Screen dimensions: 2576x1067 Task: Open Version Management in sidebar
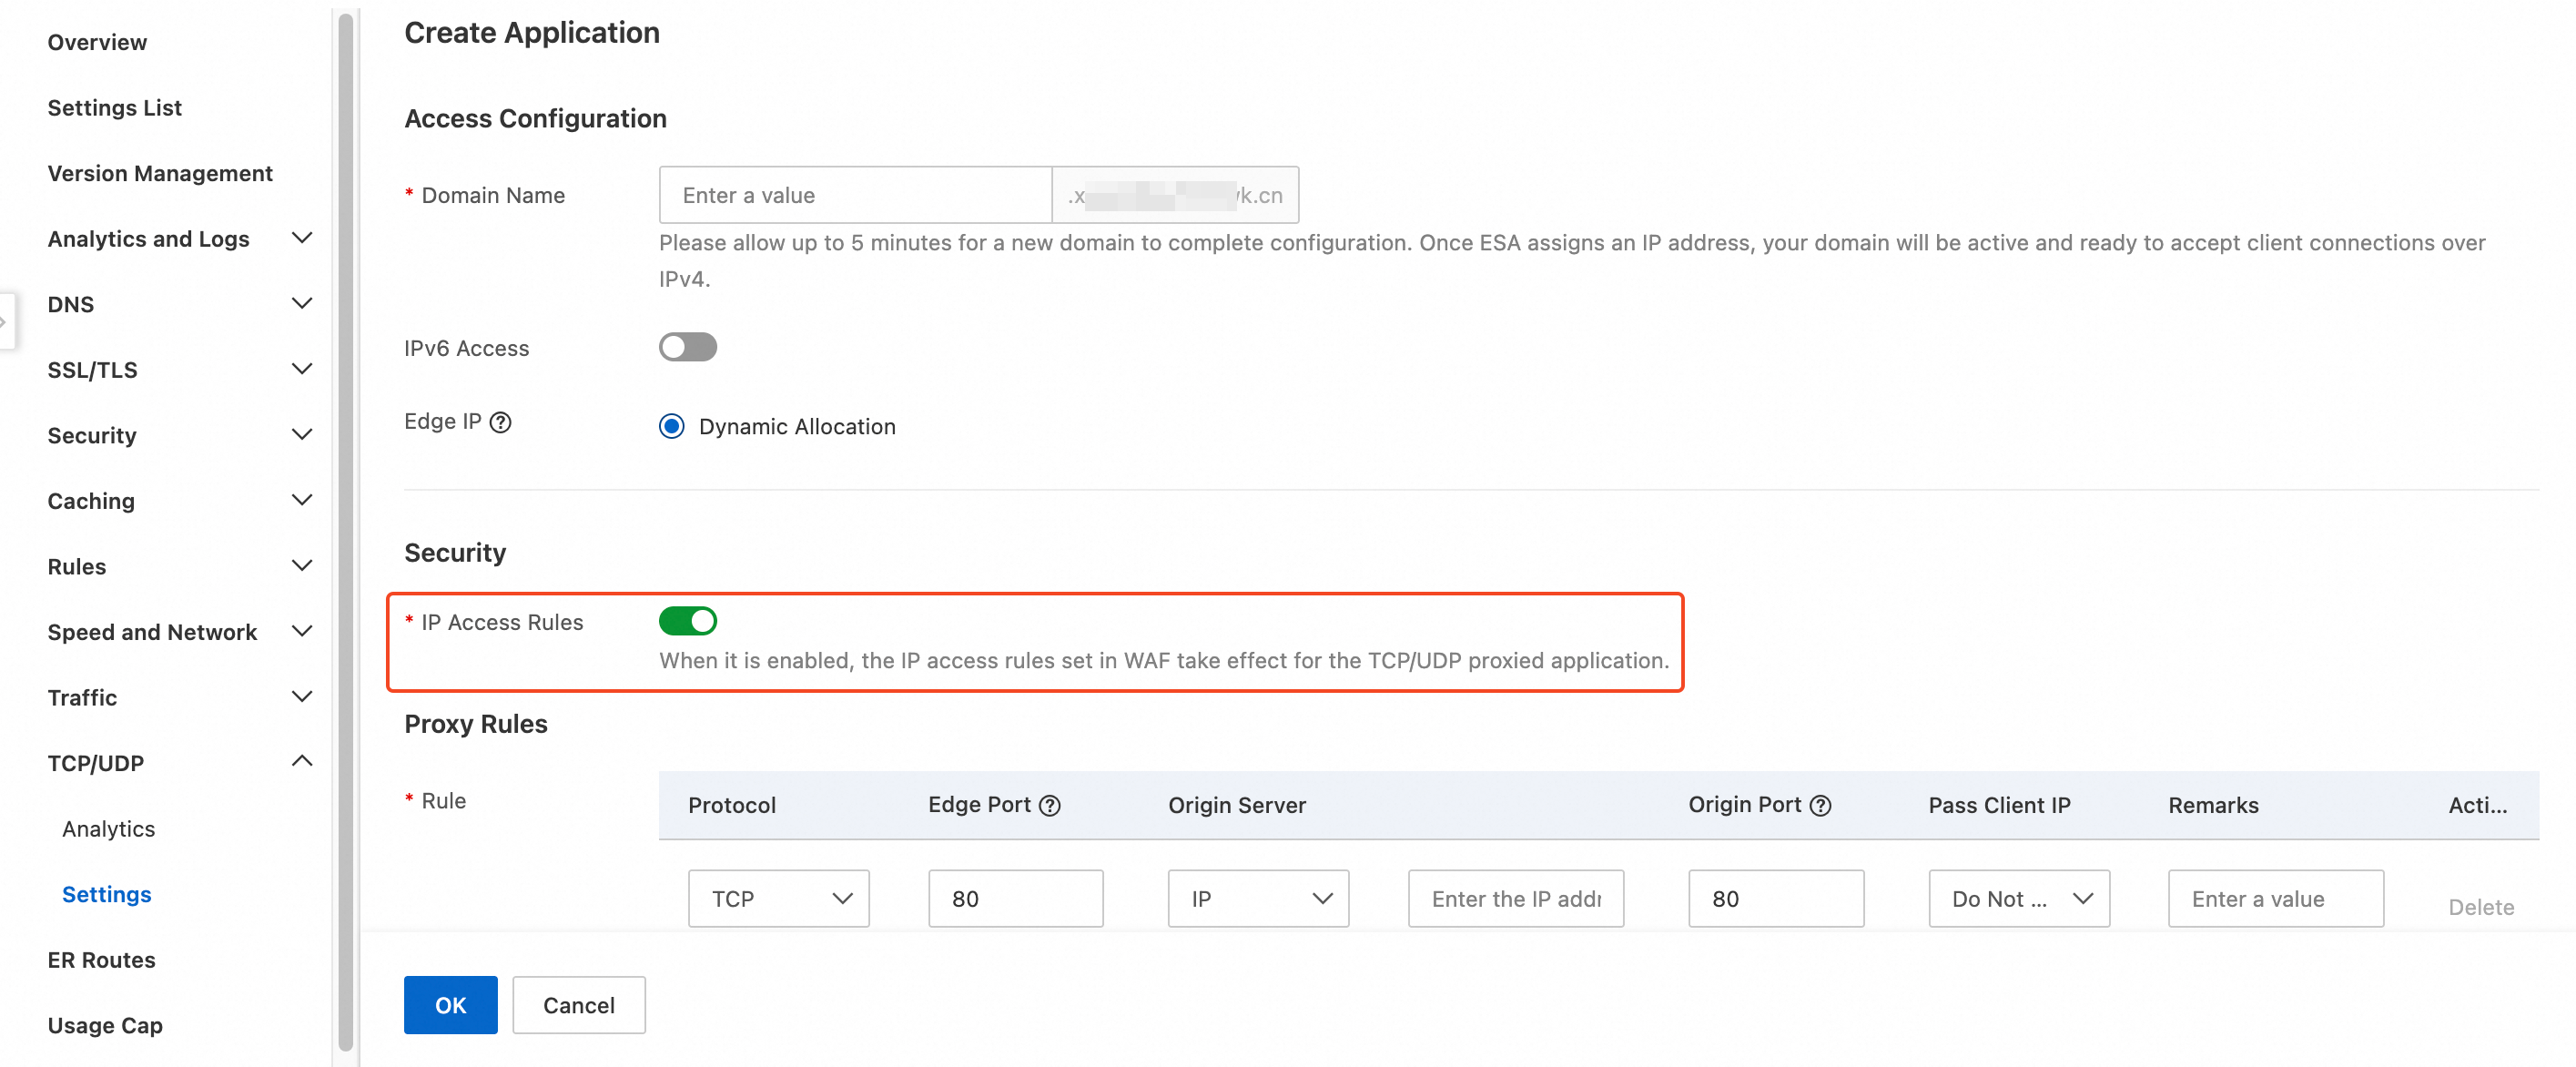[x=160, y=173]
